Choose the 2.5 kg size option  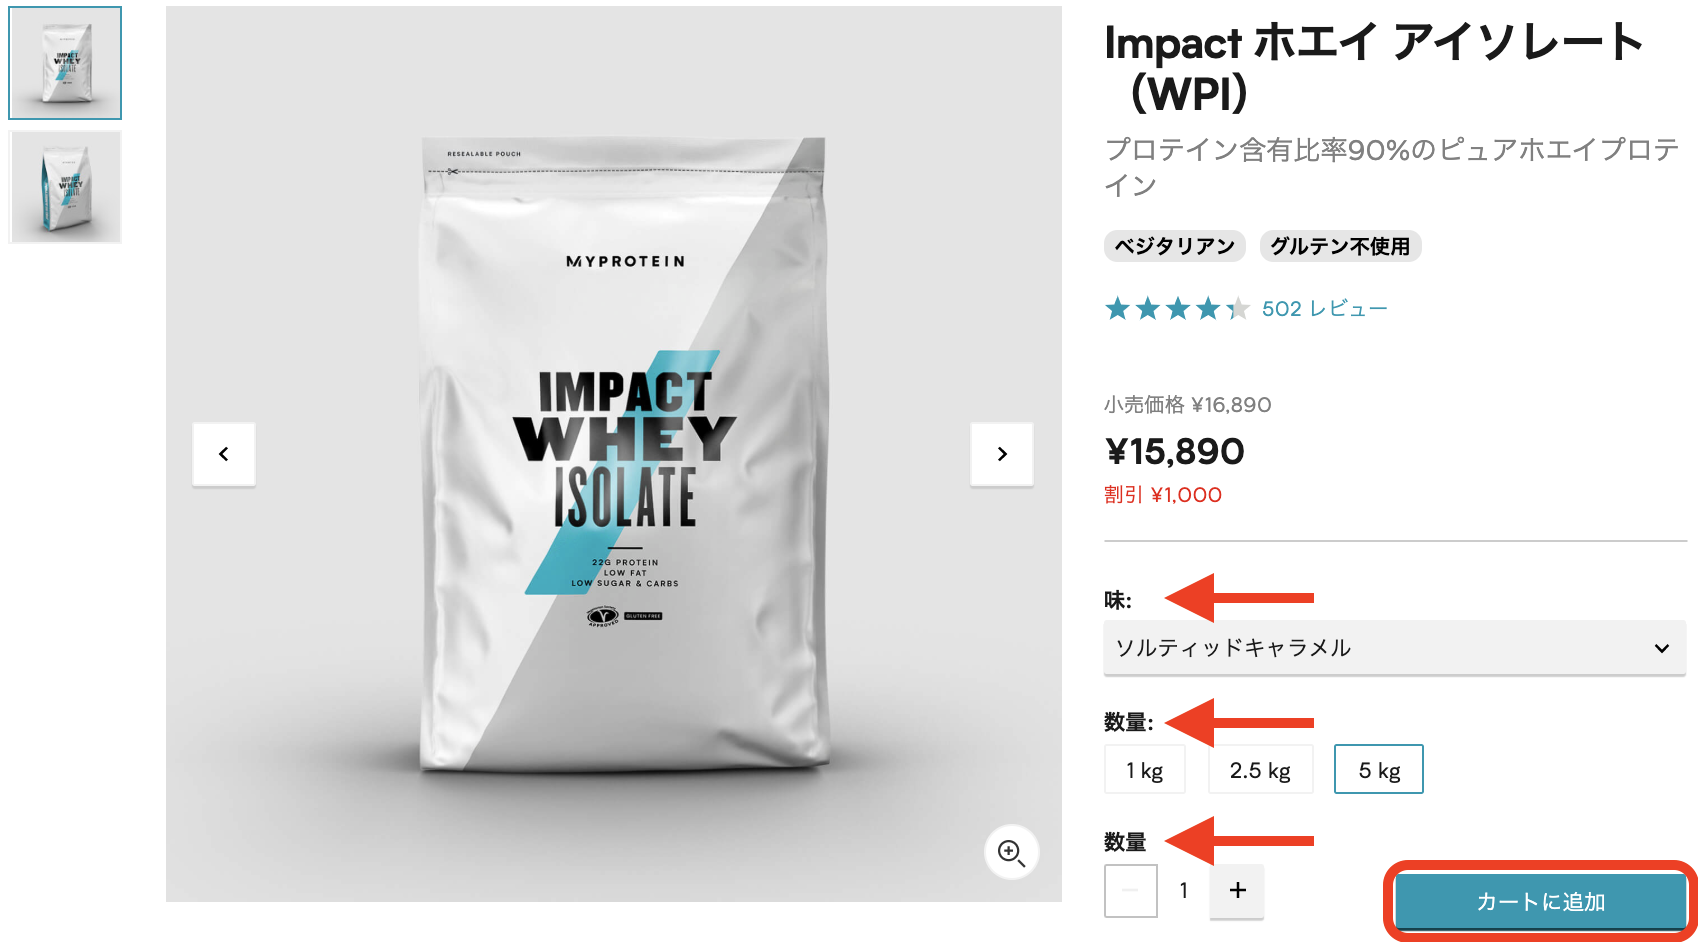tap(1260, 770)
